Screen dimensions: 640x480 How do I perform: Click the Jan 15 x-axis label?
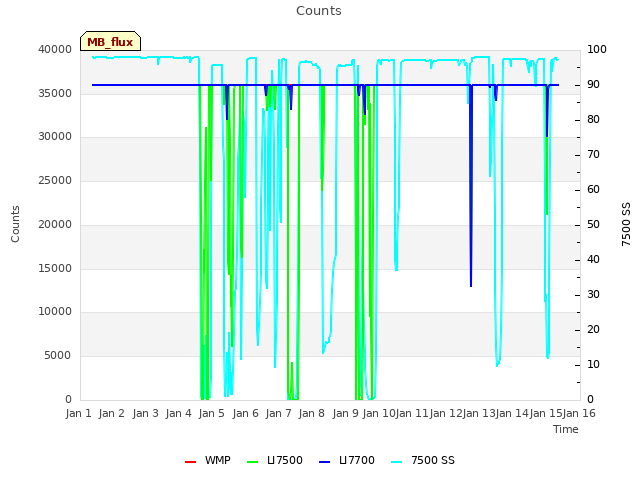click(x=546, y=413)
